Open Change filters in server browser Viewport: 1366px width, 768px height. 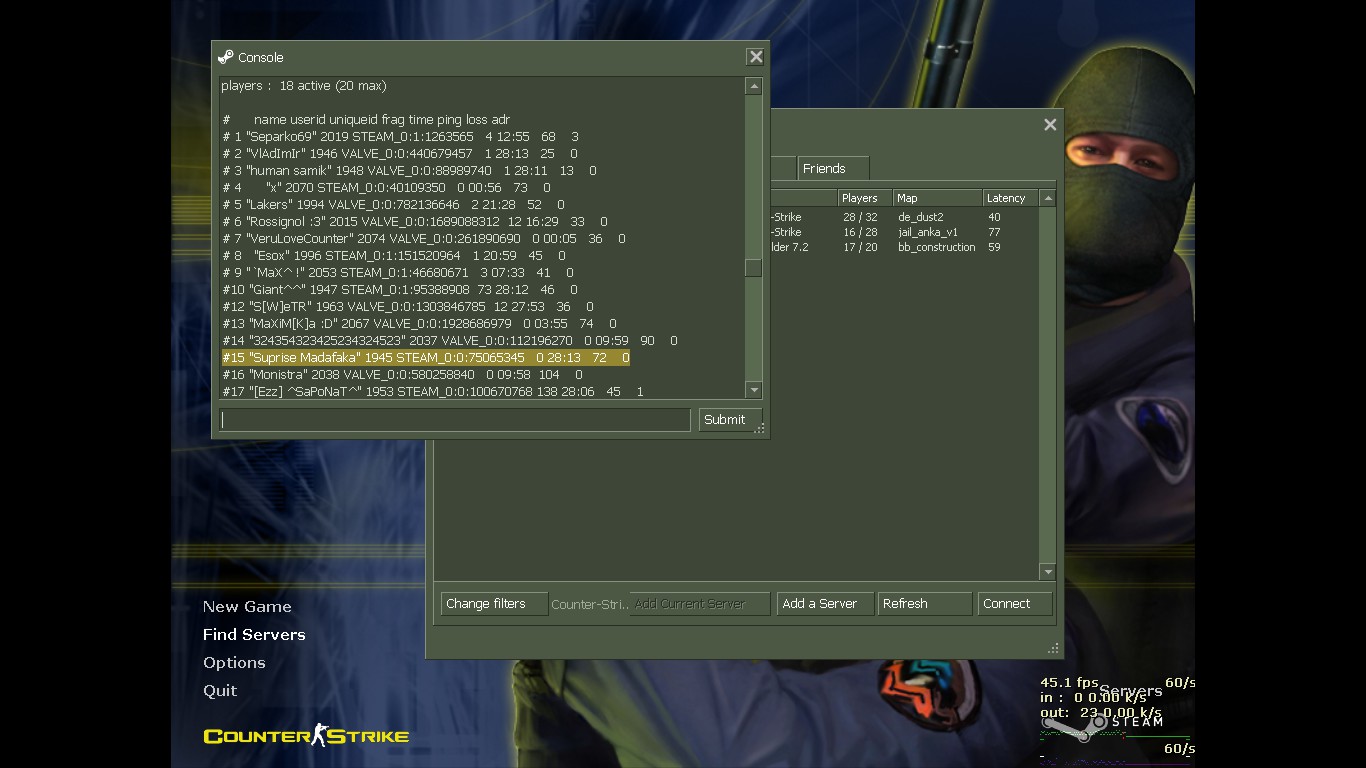point(494,604)
